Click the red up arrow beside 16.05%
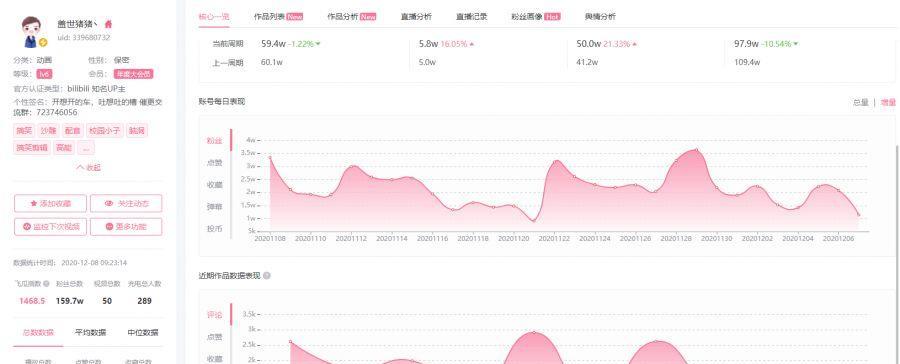The image size is (900, 364). (472, 44)
